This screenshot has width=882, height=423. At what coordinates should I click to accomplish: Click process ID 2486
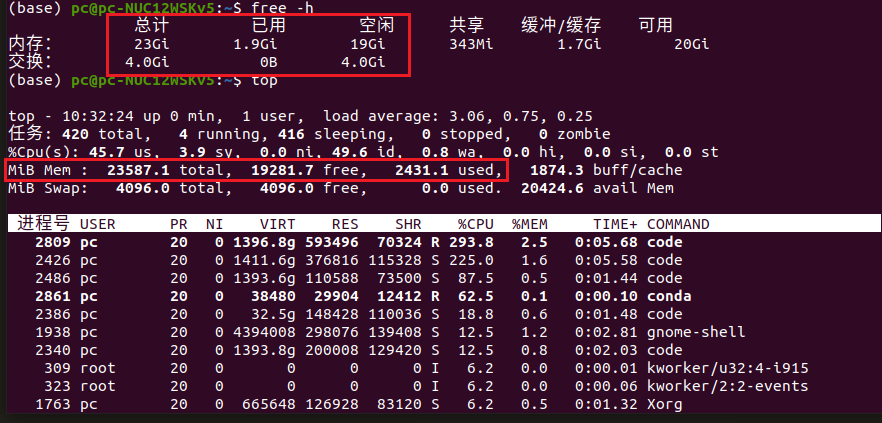53,278
